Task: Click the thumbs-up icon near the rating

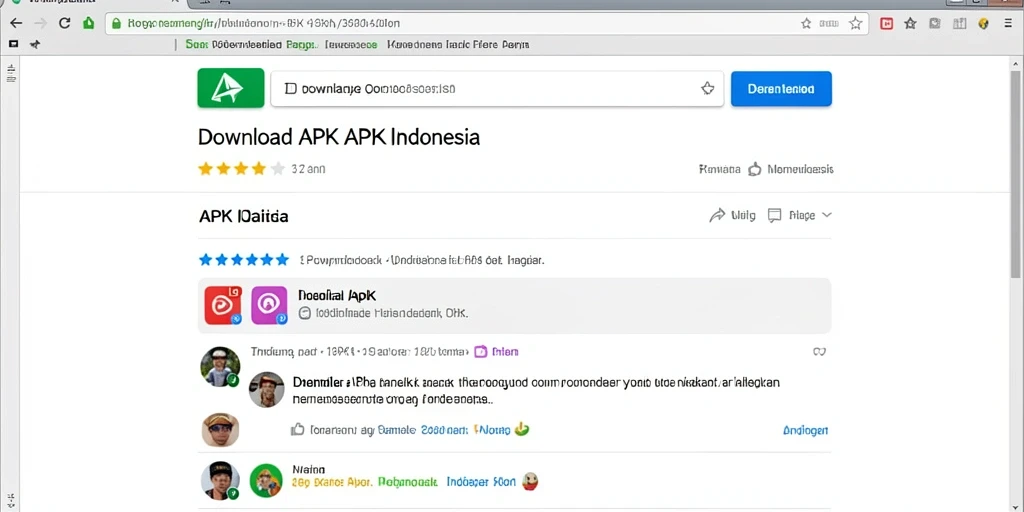Action: click(755, 169)
